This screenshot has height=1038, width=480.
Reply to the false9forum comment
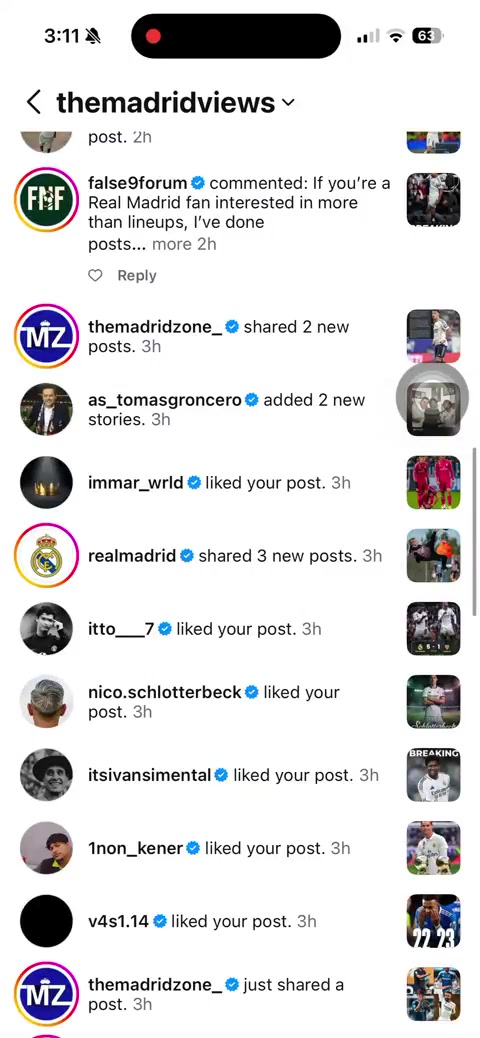coord(136,275)
